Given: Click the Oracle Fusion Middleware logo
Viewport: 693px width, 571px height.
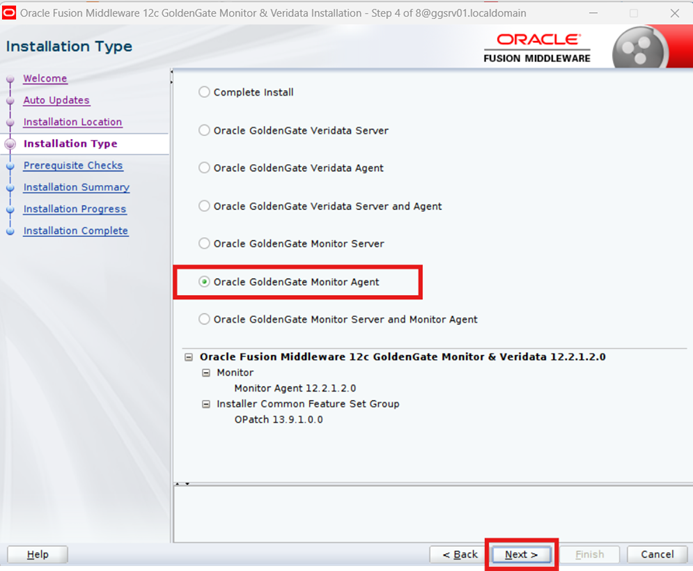Looking at the screenshot, I should point(537,47).
